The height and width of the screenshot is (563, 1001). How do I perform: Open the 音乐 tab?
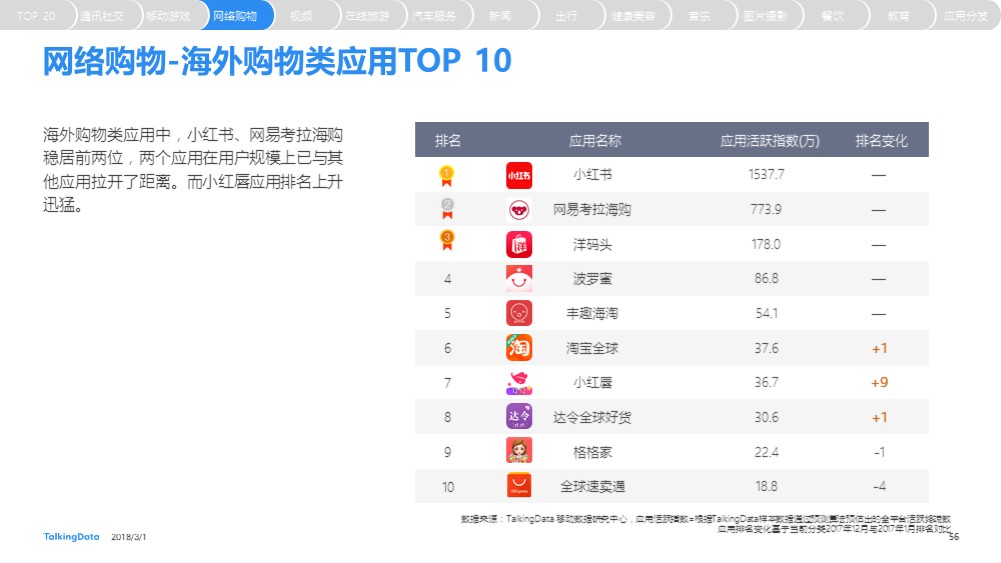coord(700,15)
